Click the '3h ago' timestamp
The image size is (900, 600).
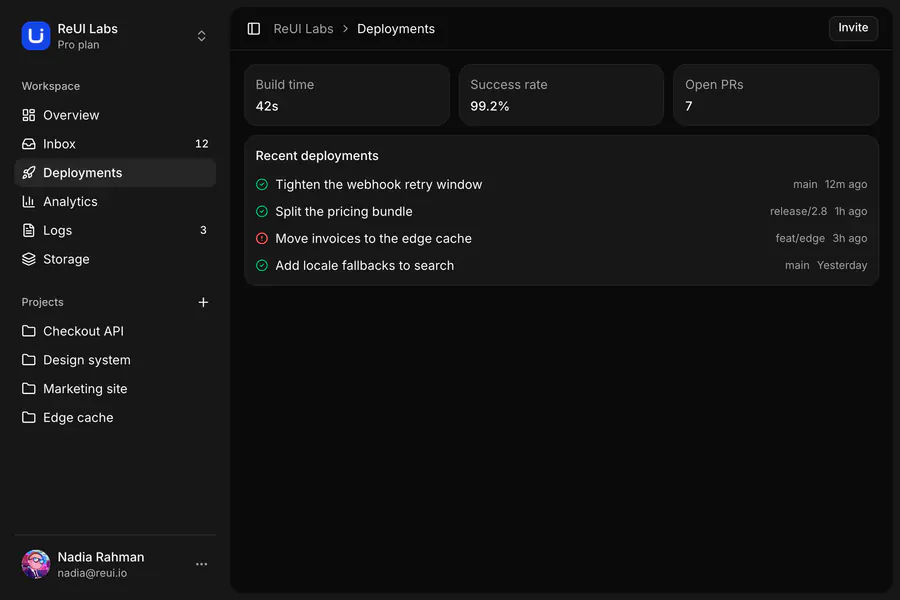click(850, 238)
